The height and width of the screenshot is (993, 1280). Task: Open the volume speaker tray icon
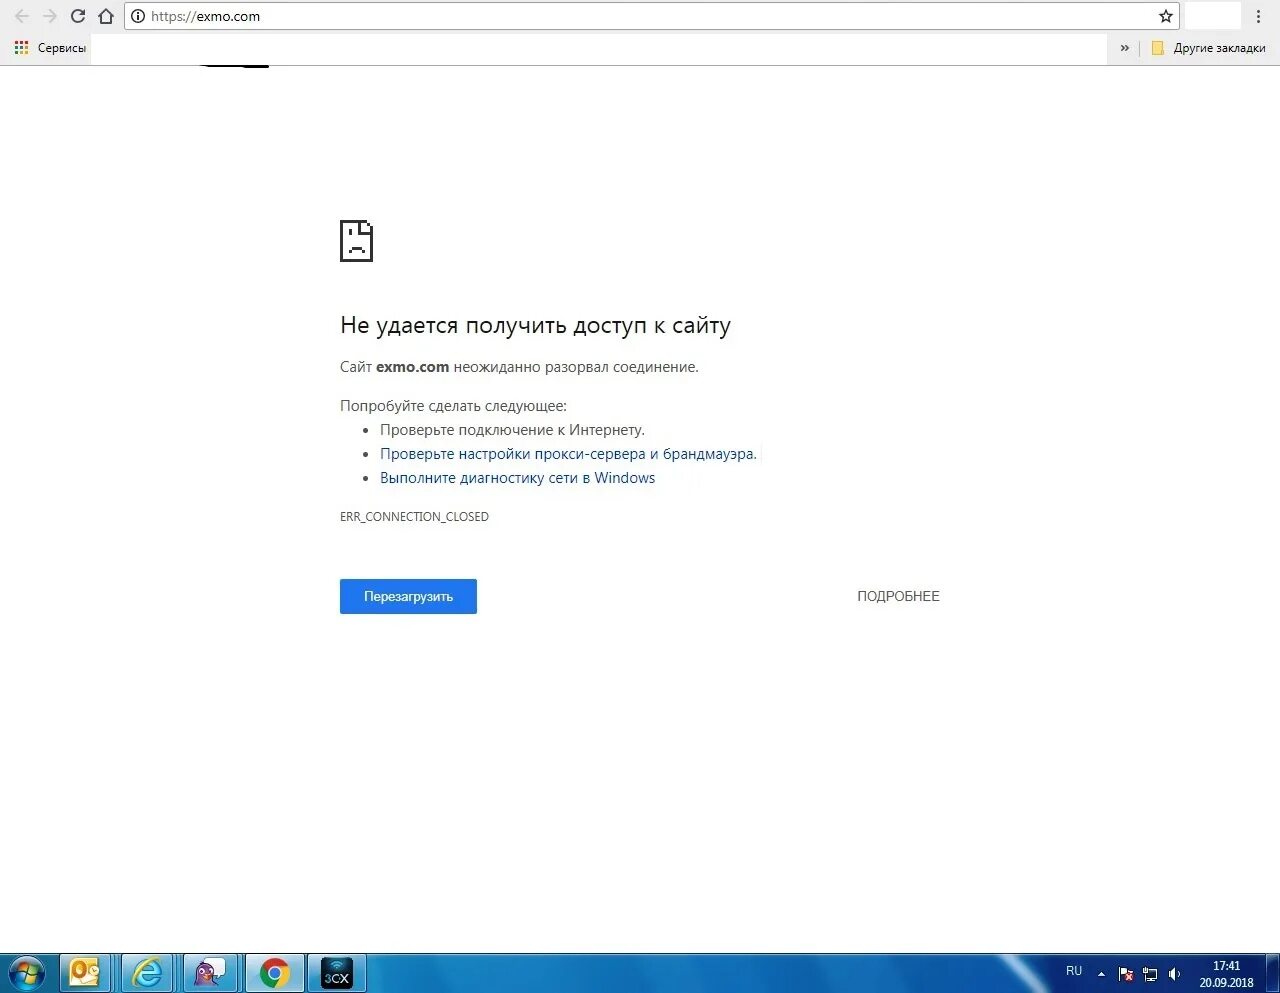1175,974
